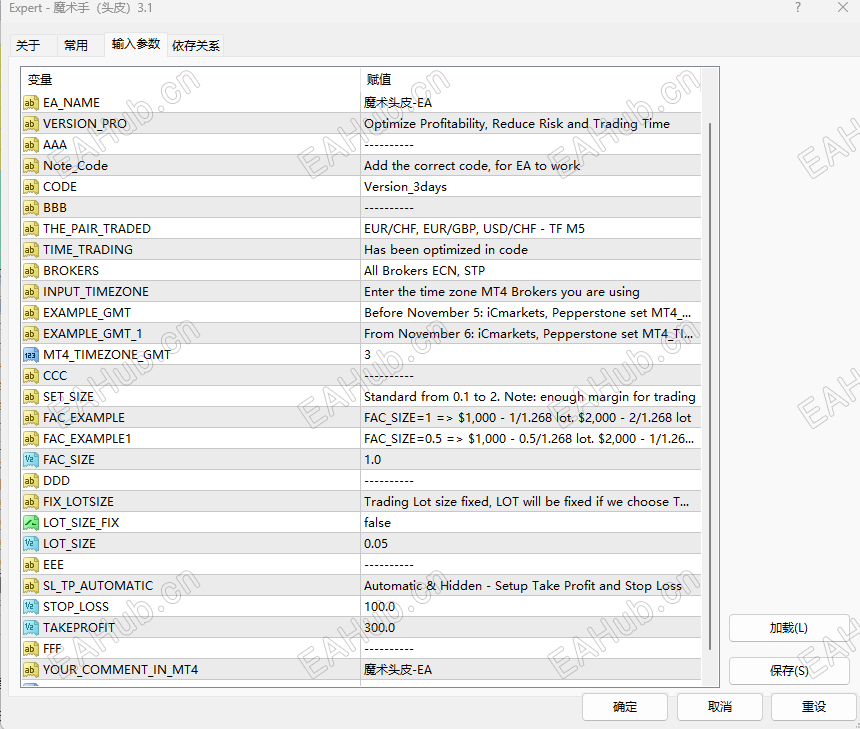Click the help question mark button
Image resolution: width=860 pixels, height=729 pixels.
798,8
